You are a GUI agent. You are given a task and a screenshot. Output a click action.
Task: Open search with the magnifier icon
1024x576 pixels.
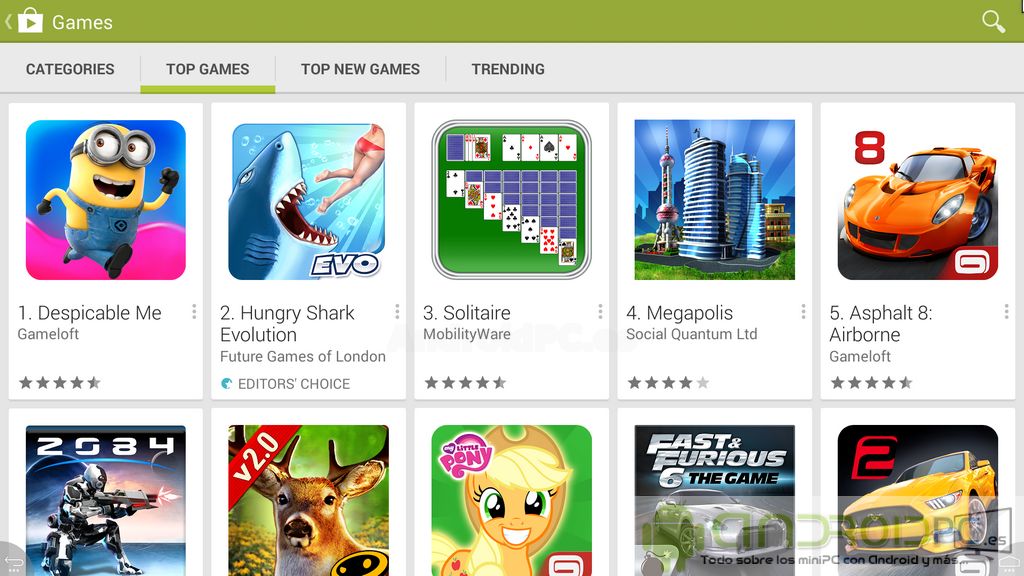tap(993, 22)
